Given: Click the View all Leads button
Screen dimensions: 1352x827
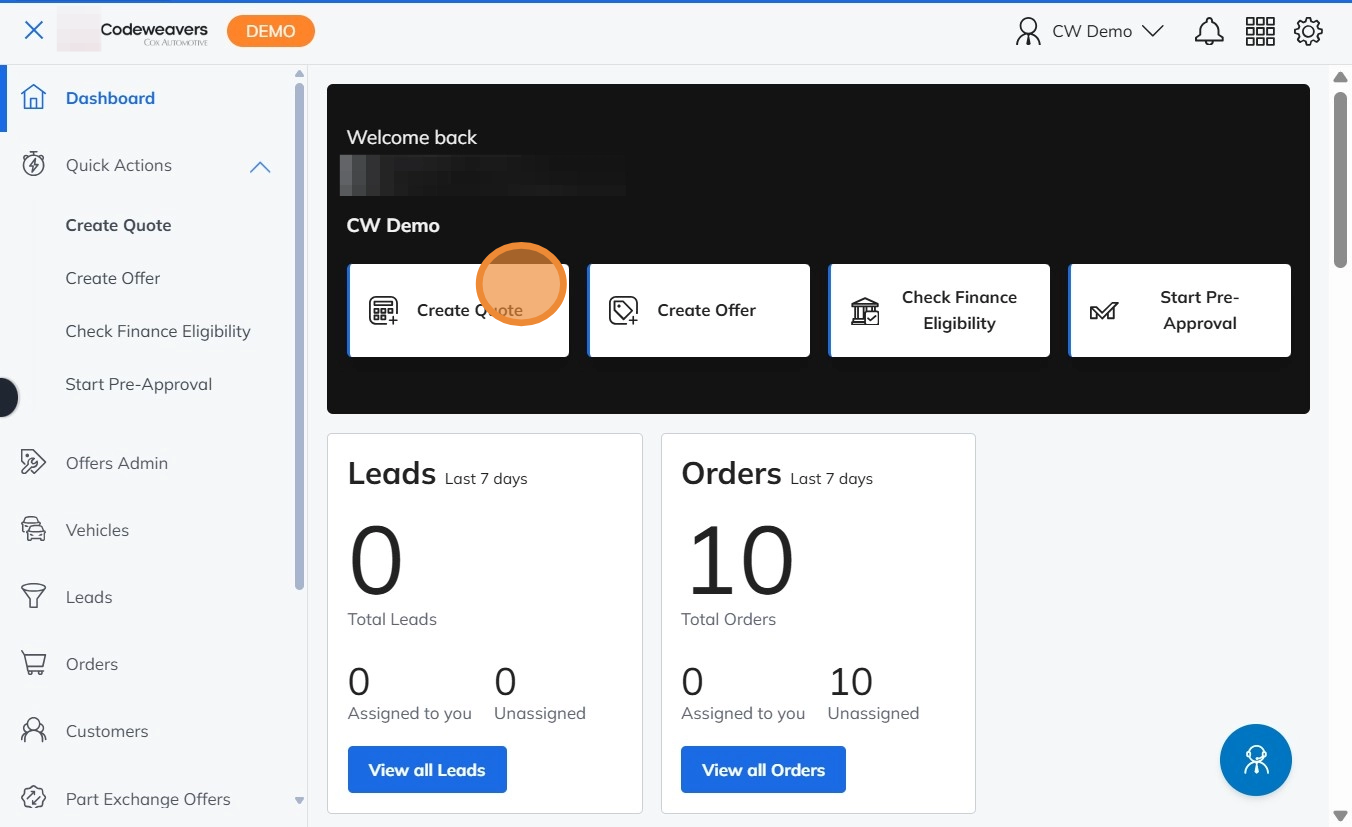Looking at the screenshot, I should point(427,770).
